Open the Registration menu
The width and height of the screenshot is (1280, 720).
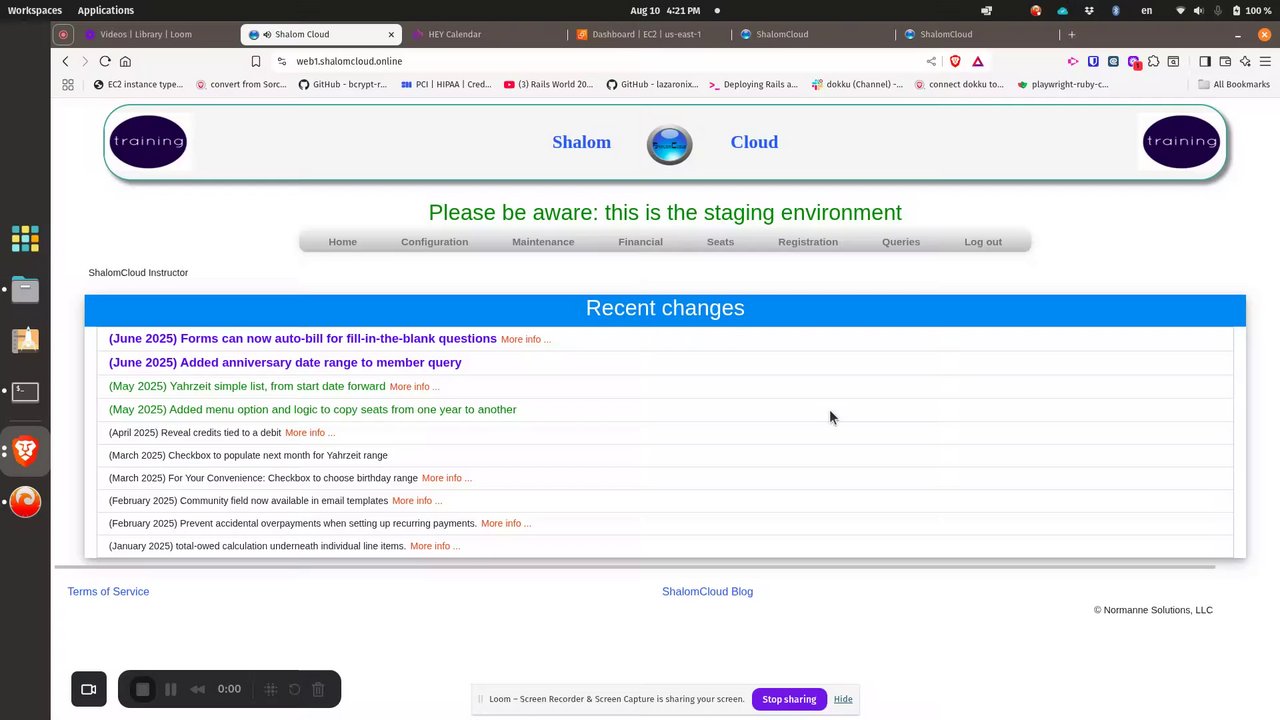808,242
